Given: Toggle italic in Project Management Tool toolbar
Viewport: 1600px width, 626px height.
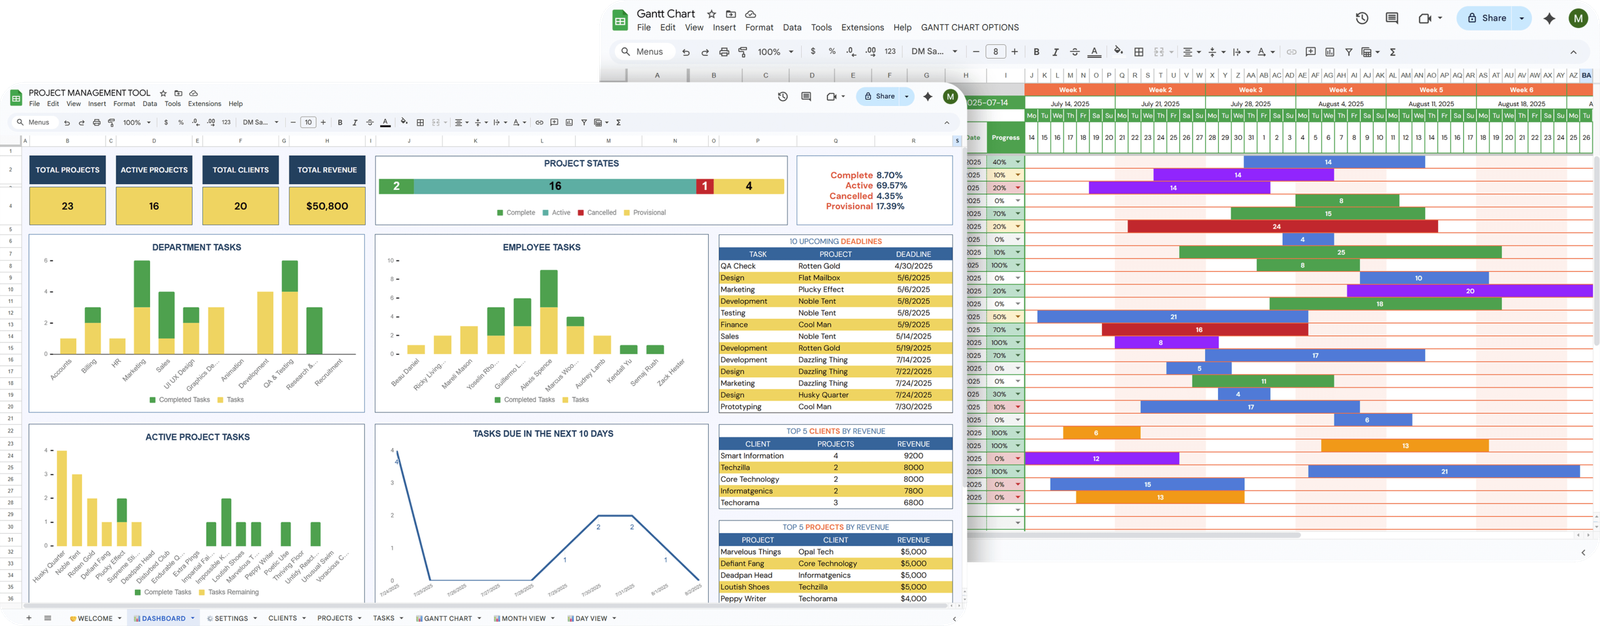Looking at the screenshot, I should click(x=355, y=123).
